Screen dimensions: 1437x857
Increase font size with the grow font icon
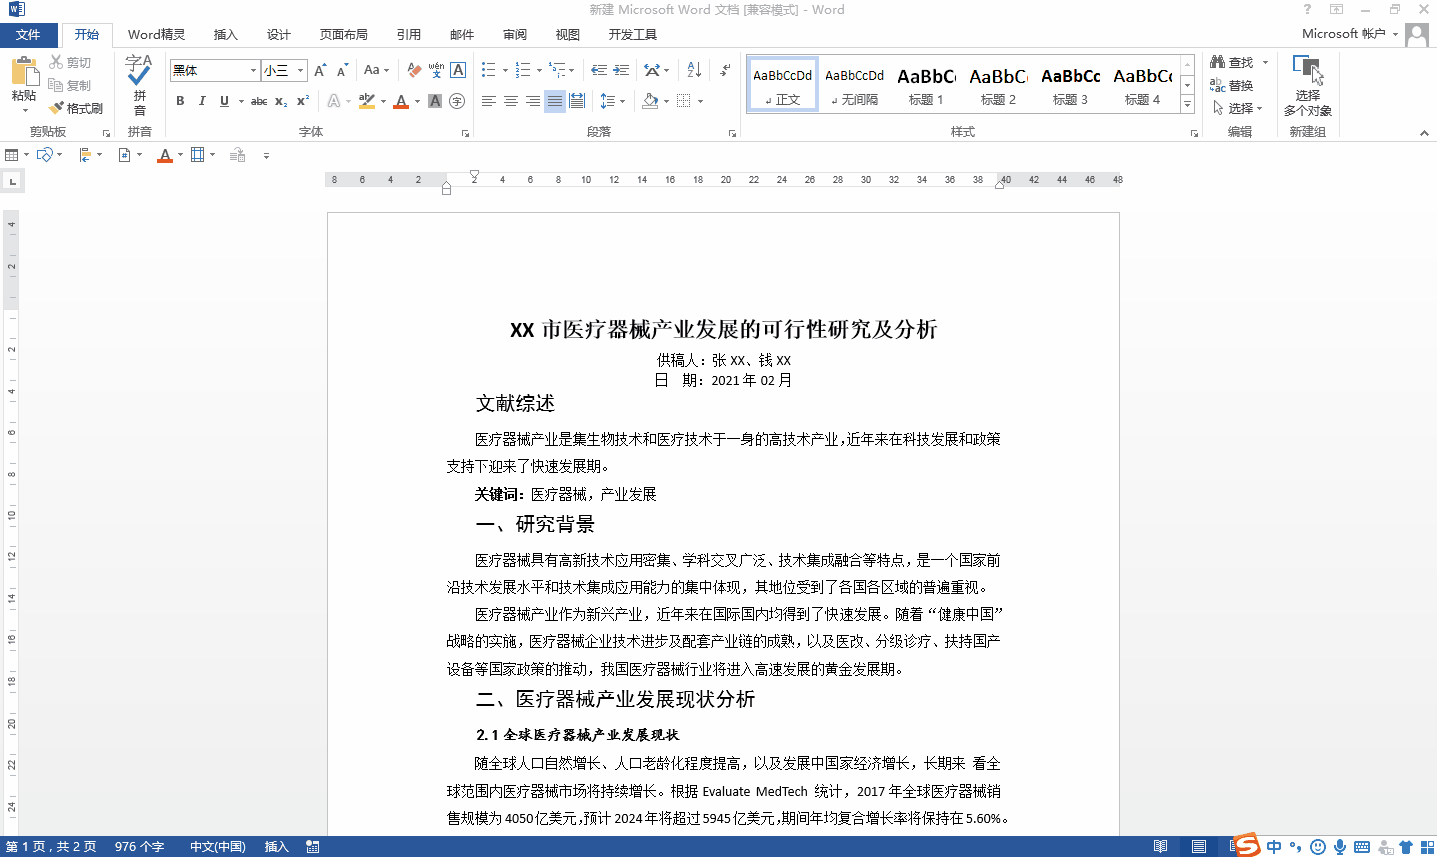point(320,70)
